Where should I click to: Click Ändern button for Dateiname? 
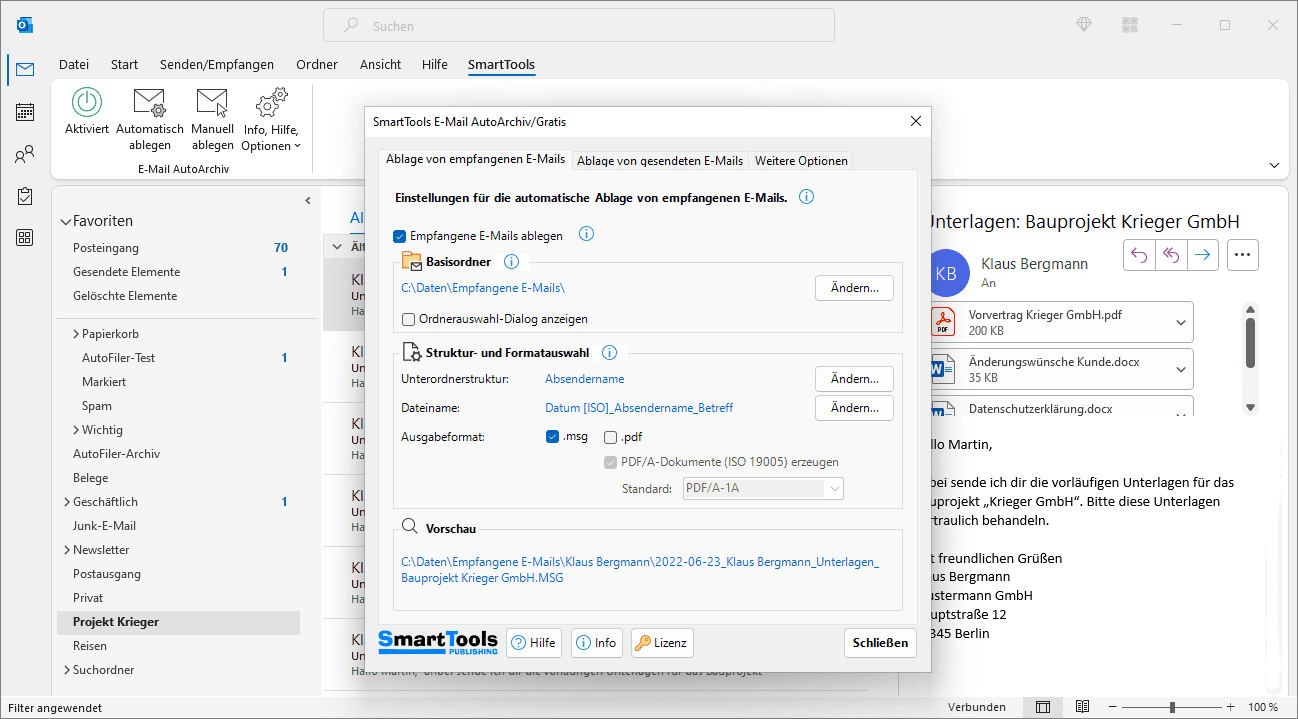coord(854,408)
